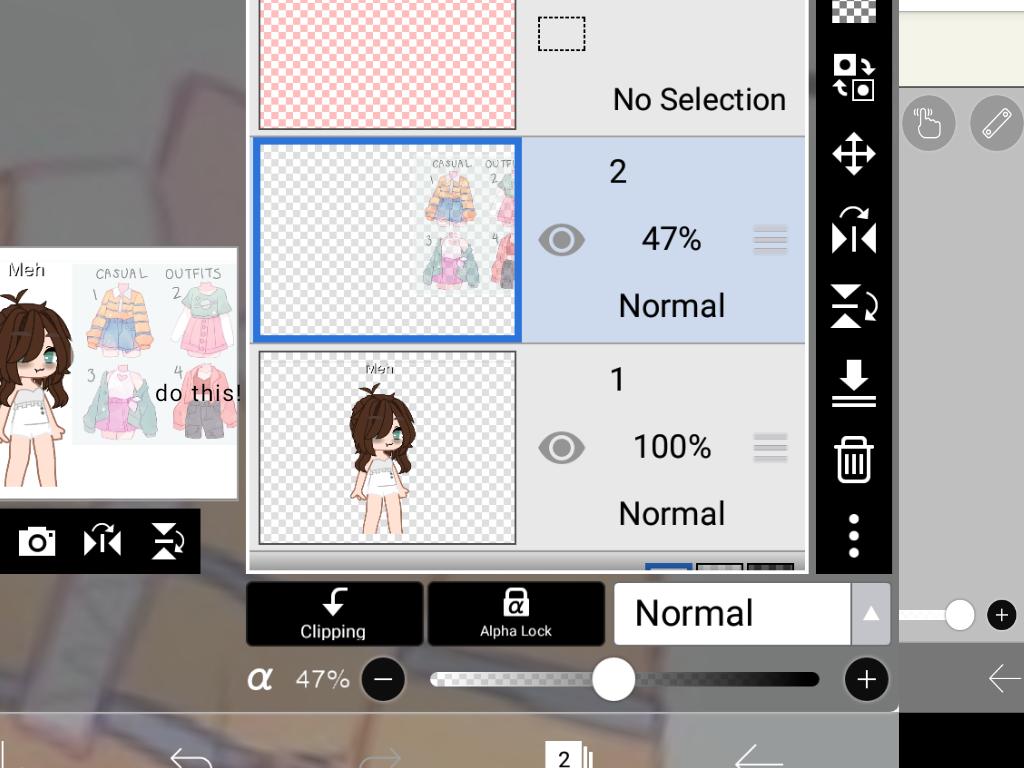The image size is (1024, 768).
Task: Hide layer 1 using its eye toggle
Action: click(561, 448)
